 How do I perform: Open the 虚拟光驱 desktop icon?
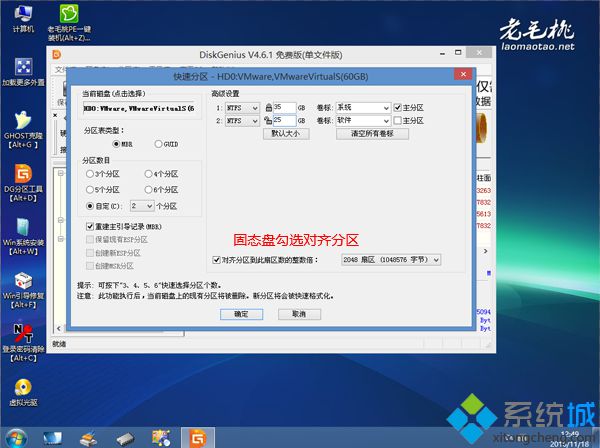pyautogui.click(x=23, y=392)
